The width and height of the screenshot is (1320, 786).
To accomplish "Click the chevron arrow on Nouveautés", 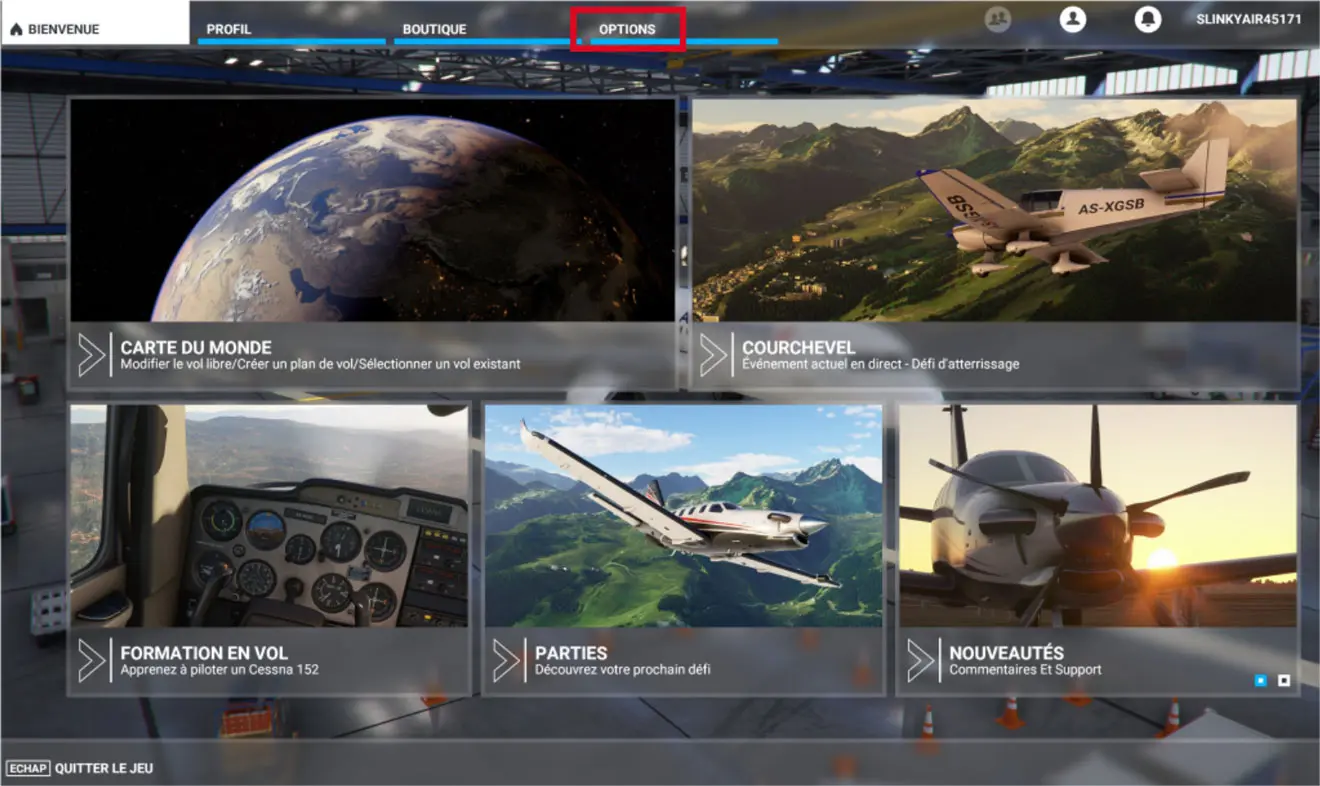I will [x=920, y=660].
